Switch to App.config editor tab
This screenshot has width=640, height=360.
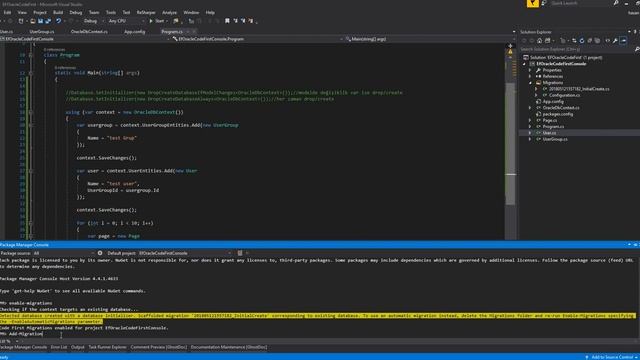point(134,31)
